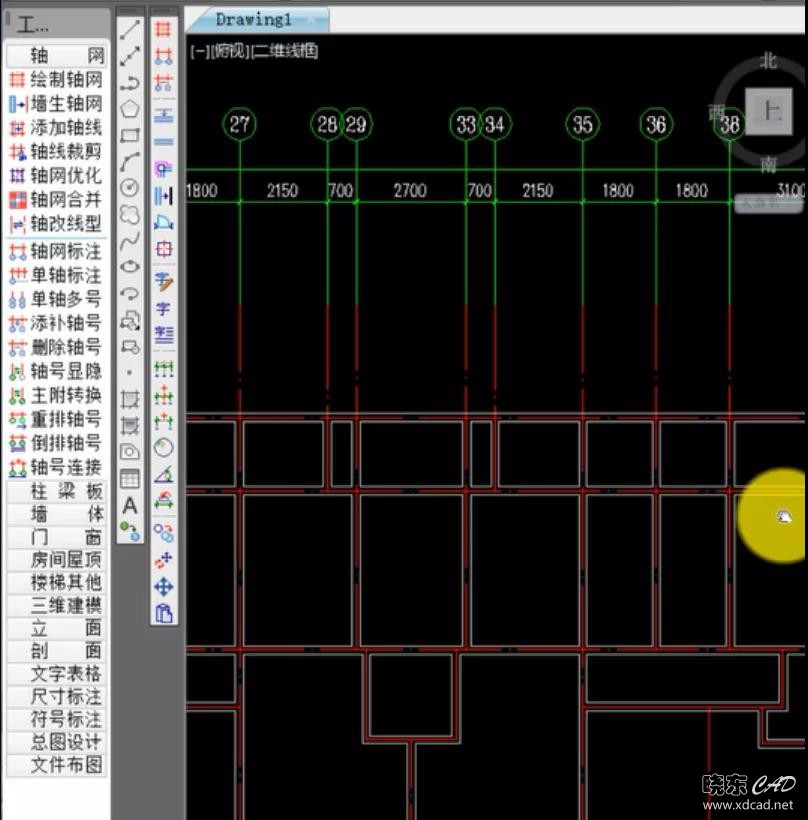808x820 pixels.
Task: Toggle axis number visibility with 轴号显隐
Action: pos(56,371)
